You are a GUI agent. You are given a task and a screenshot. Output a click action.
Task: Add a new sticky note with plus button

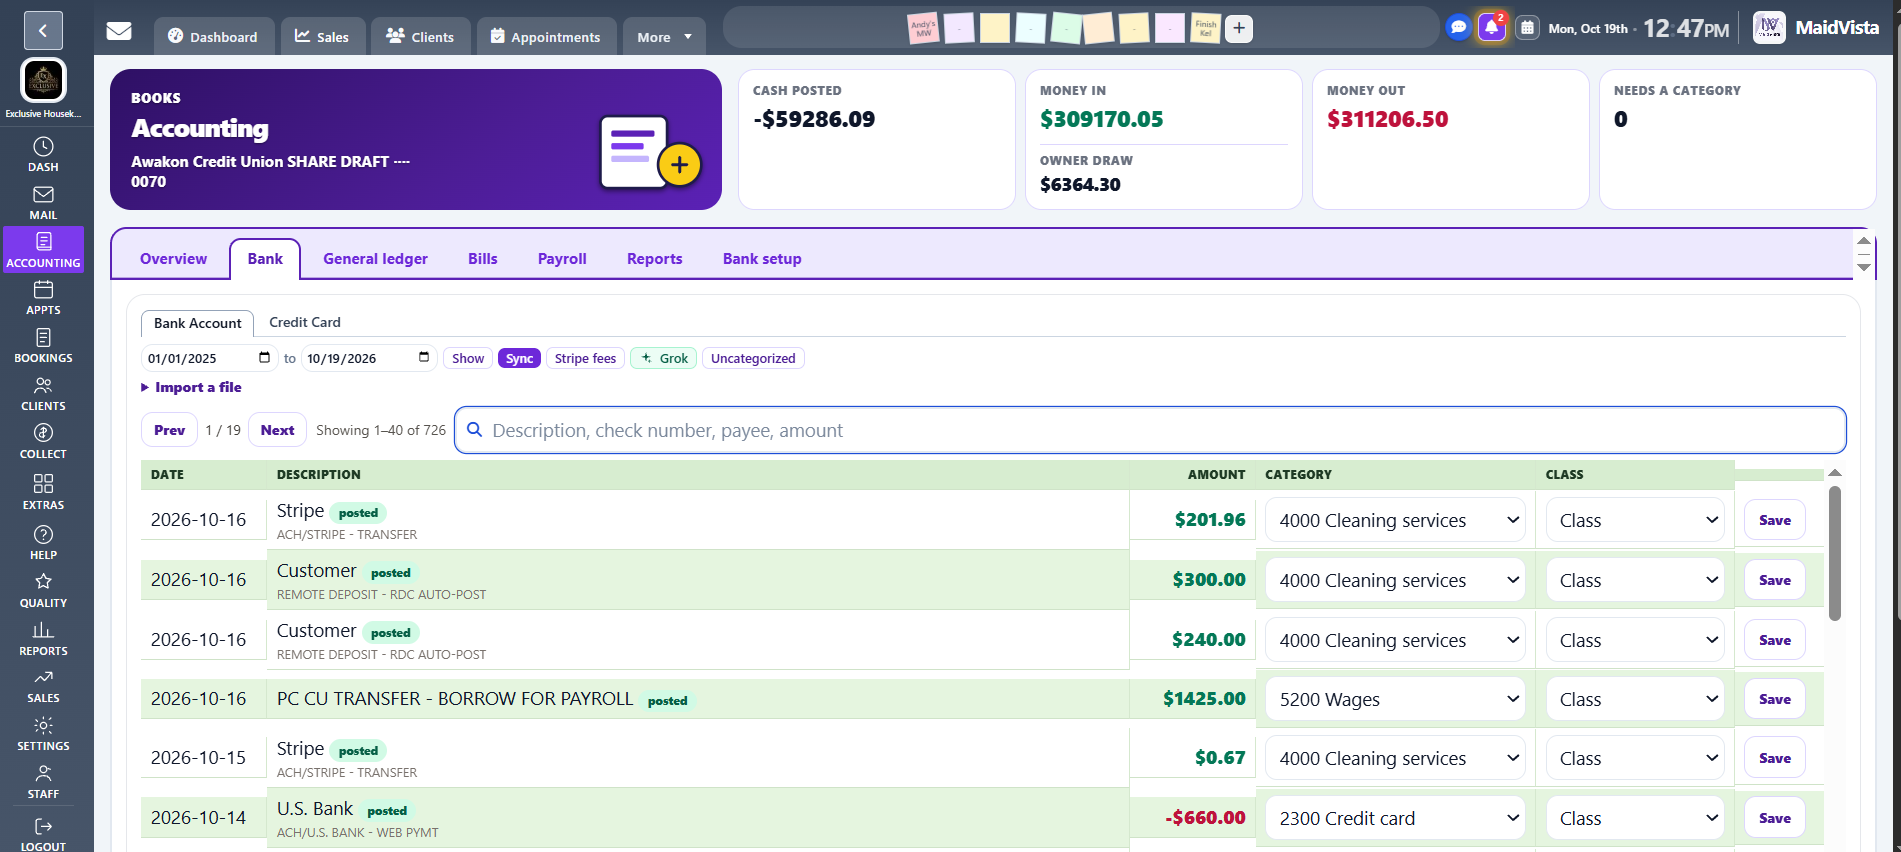coord(1239,28)
